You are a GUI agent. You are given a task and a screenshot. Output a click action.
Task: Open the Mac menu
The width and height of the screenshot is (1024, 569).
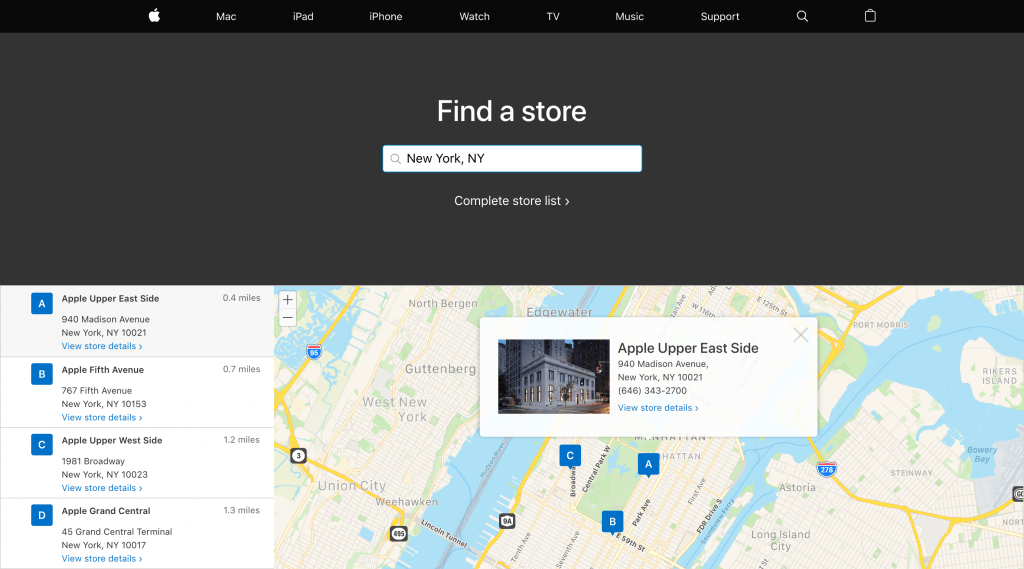click(x=226, y=16)
